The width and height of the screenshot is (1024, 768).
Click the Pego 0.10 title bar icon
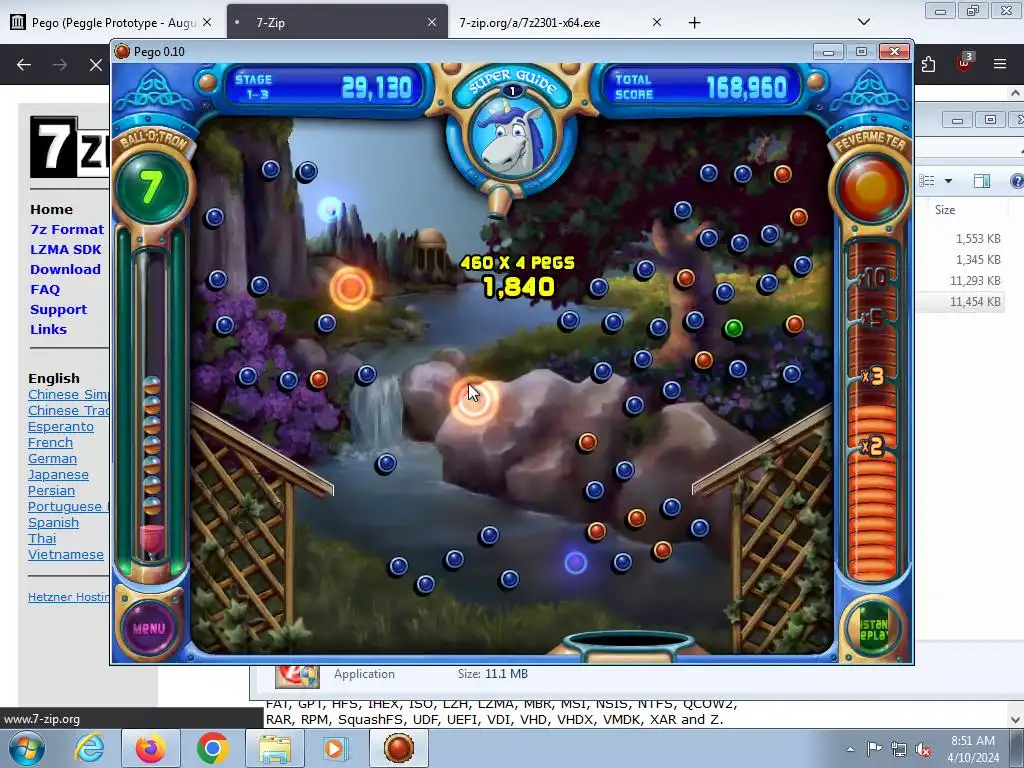pyautogui.click(x=122, y=51)
